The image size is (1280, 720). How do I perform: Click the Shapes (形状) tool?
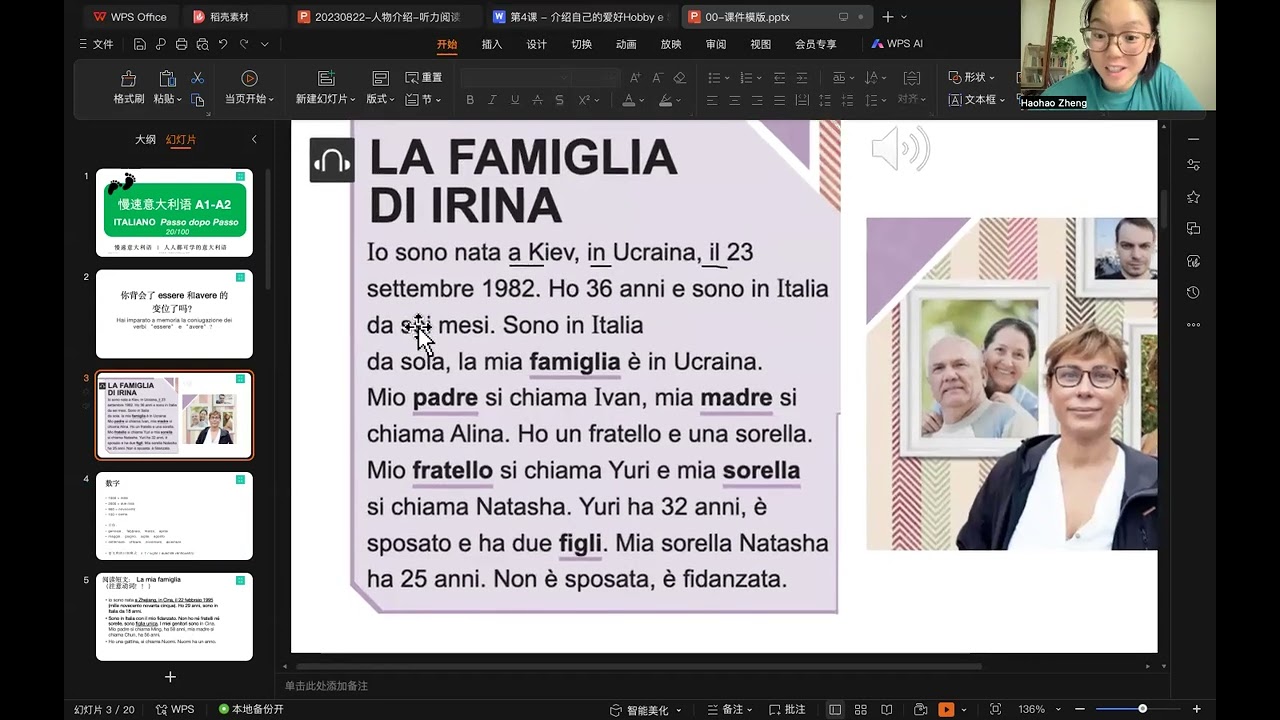coord(970,77)
